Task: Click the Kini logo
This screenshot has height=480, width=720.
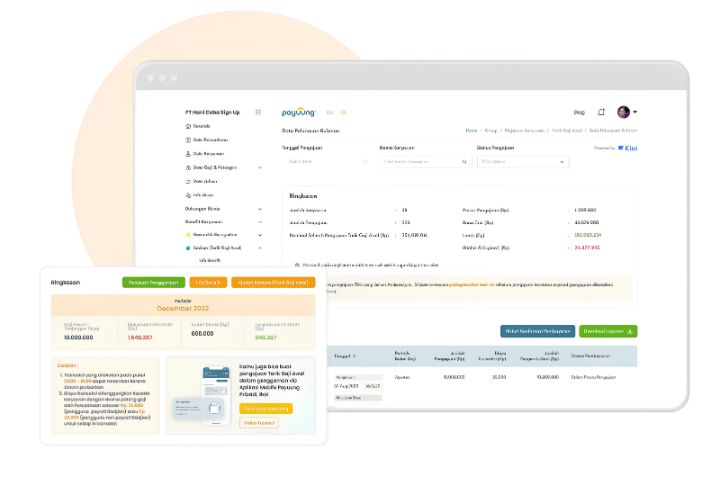Action: [628, 148]
